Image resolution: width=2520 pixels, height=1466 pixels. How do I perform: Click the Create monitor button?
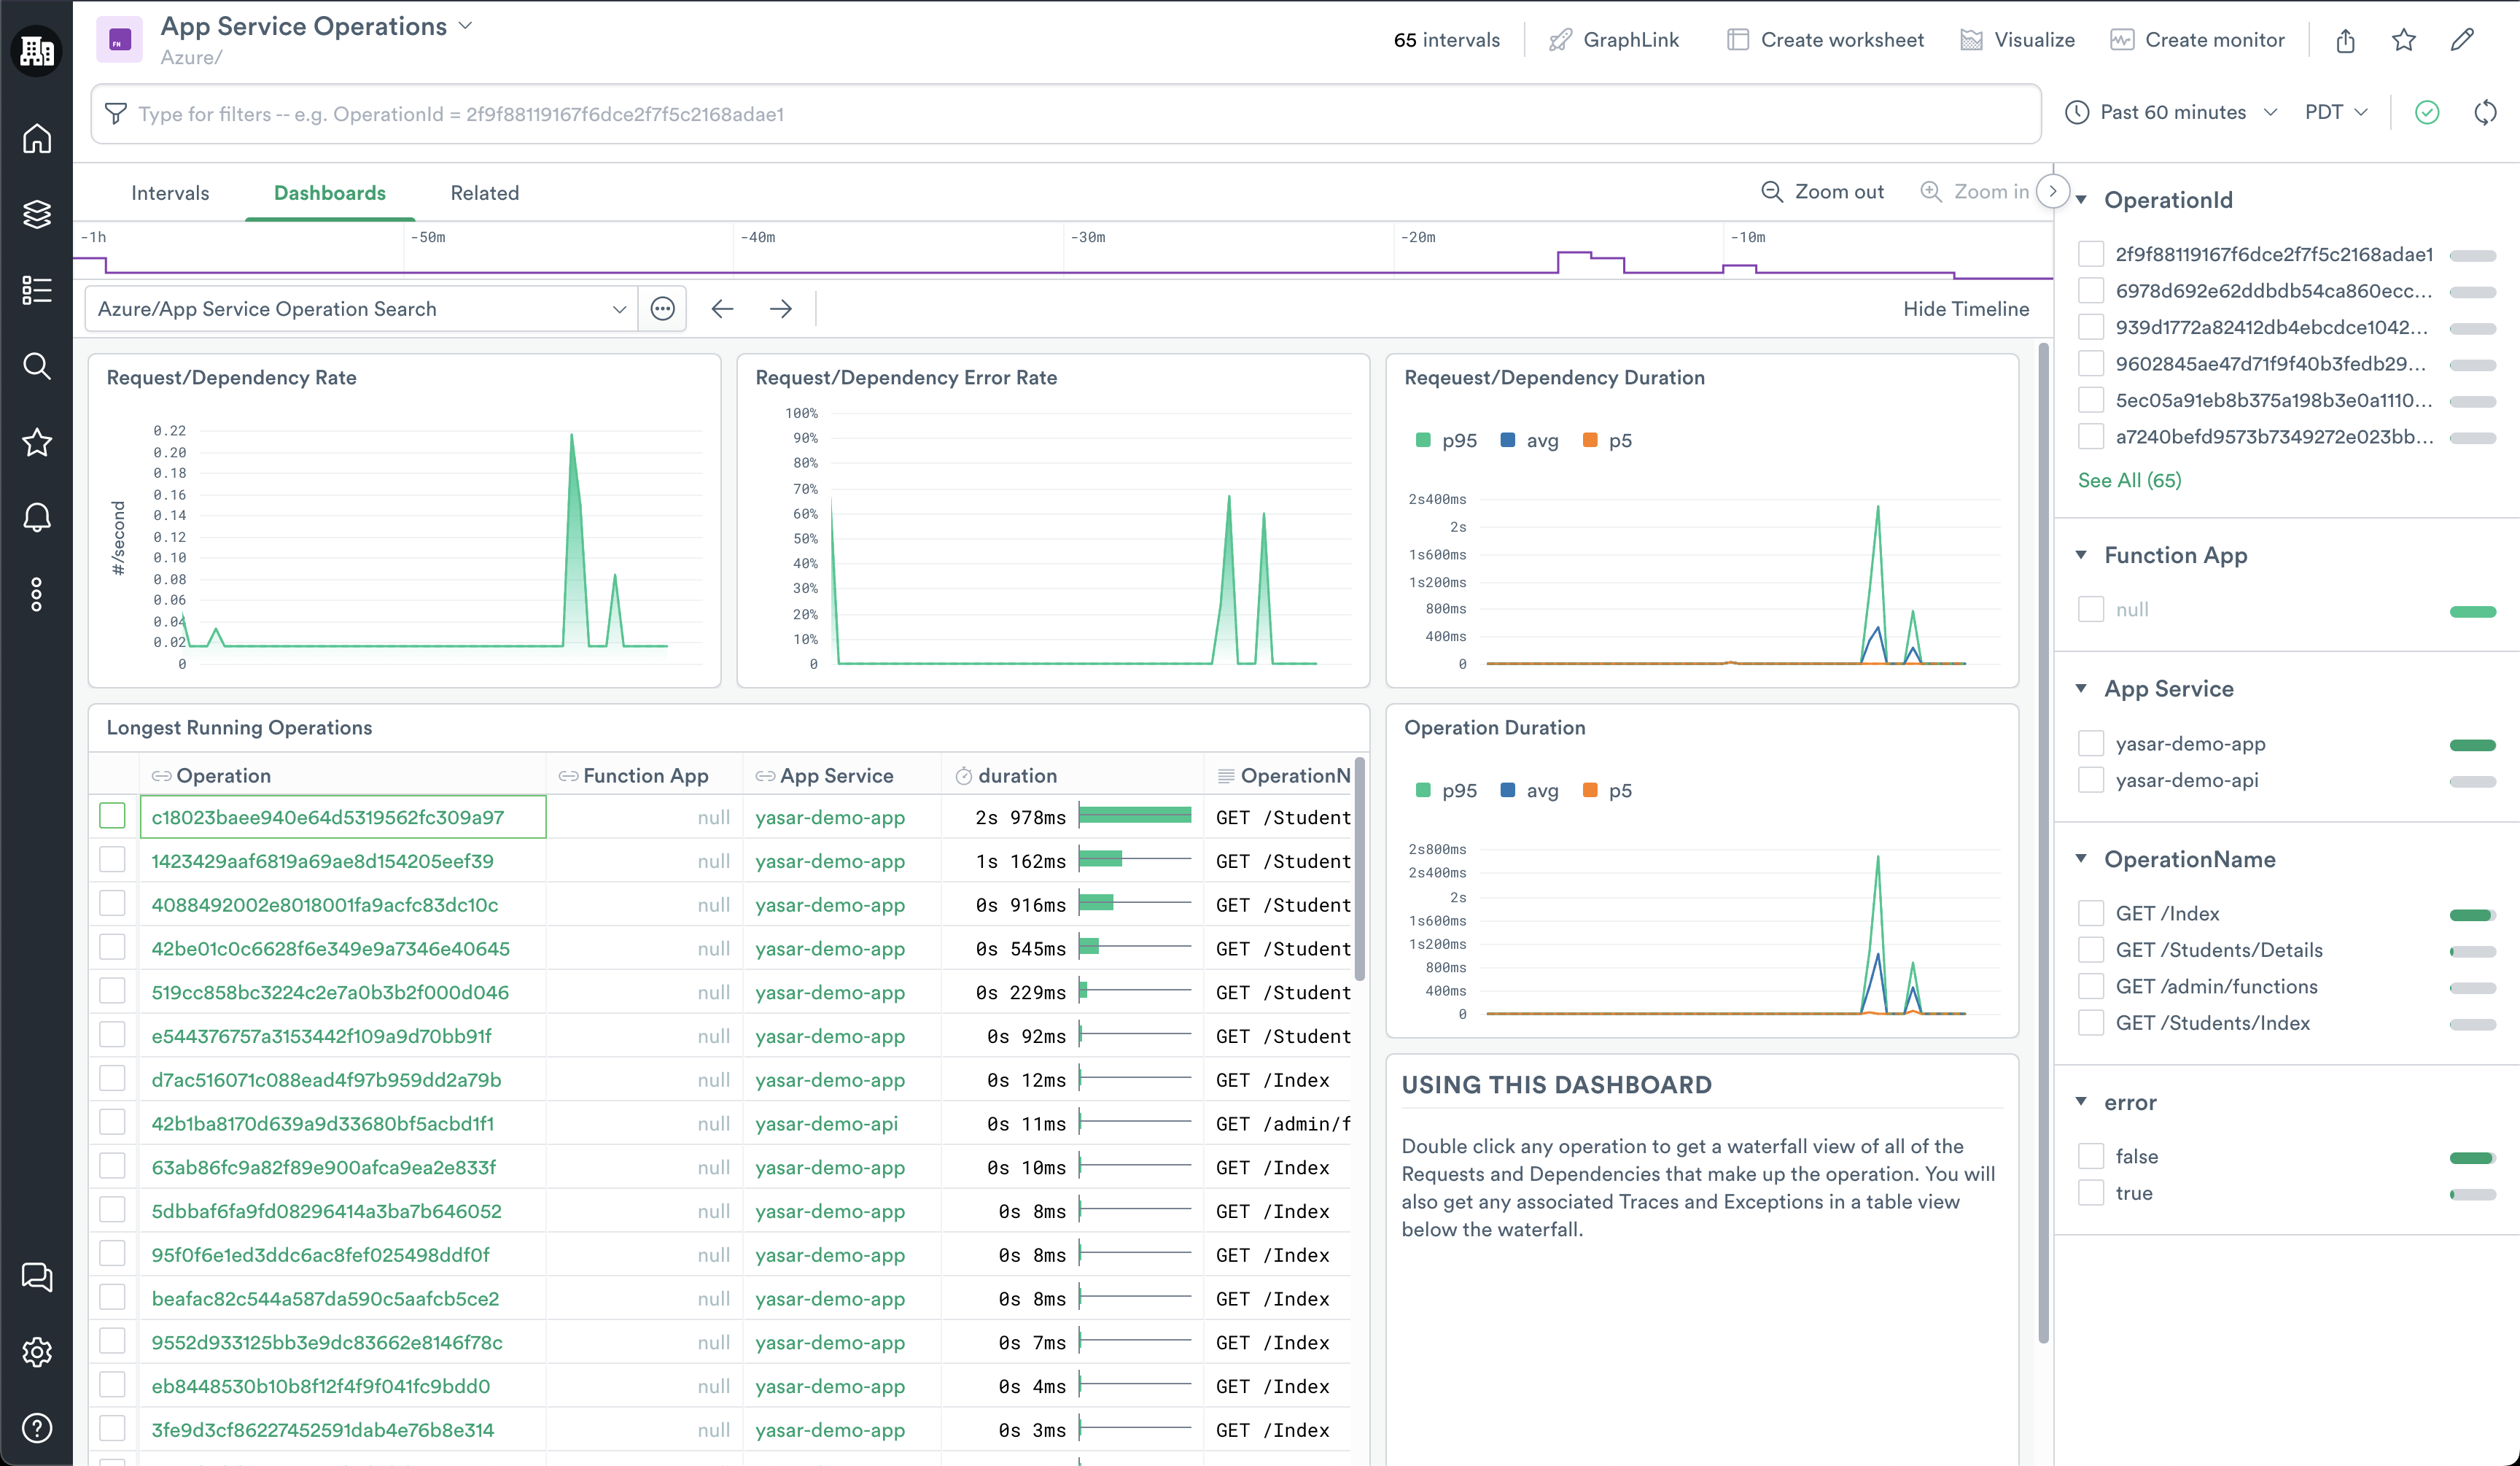coord(2198,40)
